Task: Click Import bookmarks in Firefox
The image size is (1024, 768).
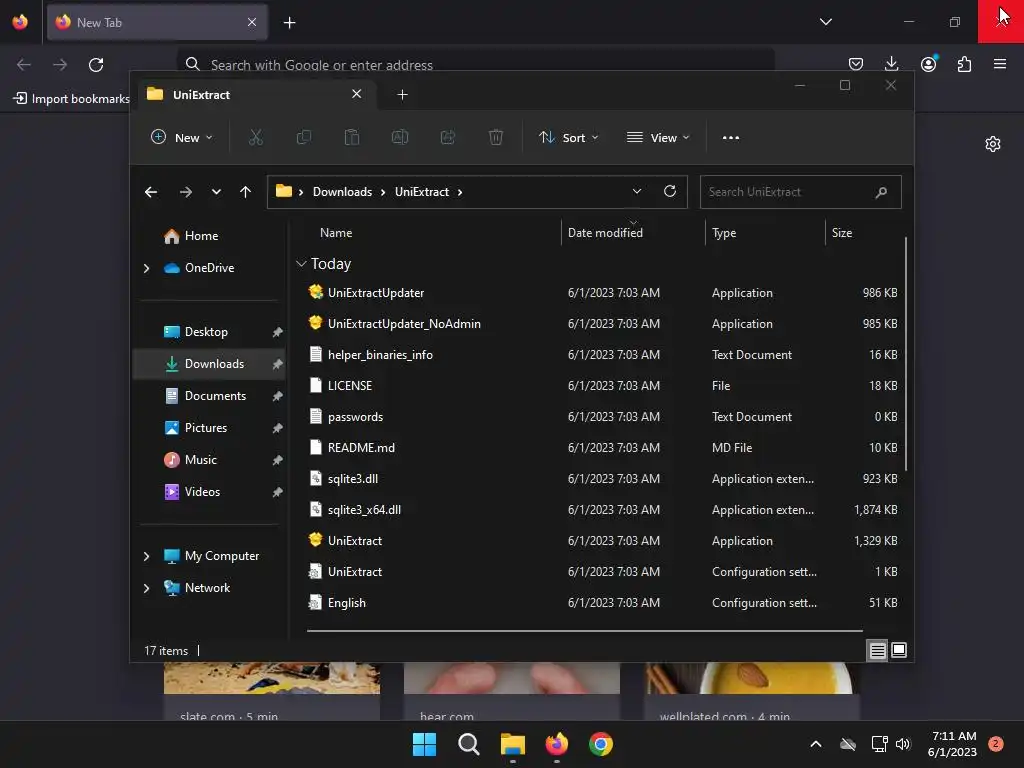Action: pyautogui.click(x=72, y=99)
